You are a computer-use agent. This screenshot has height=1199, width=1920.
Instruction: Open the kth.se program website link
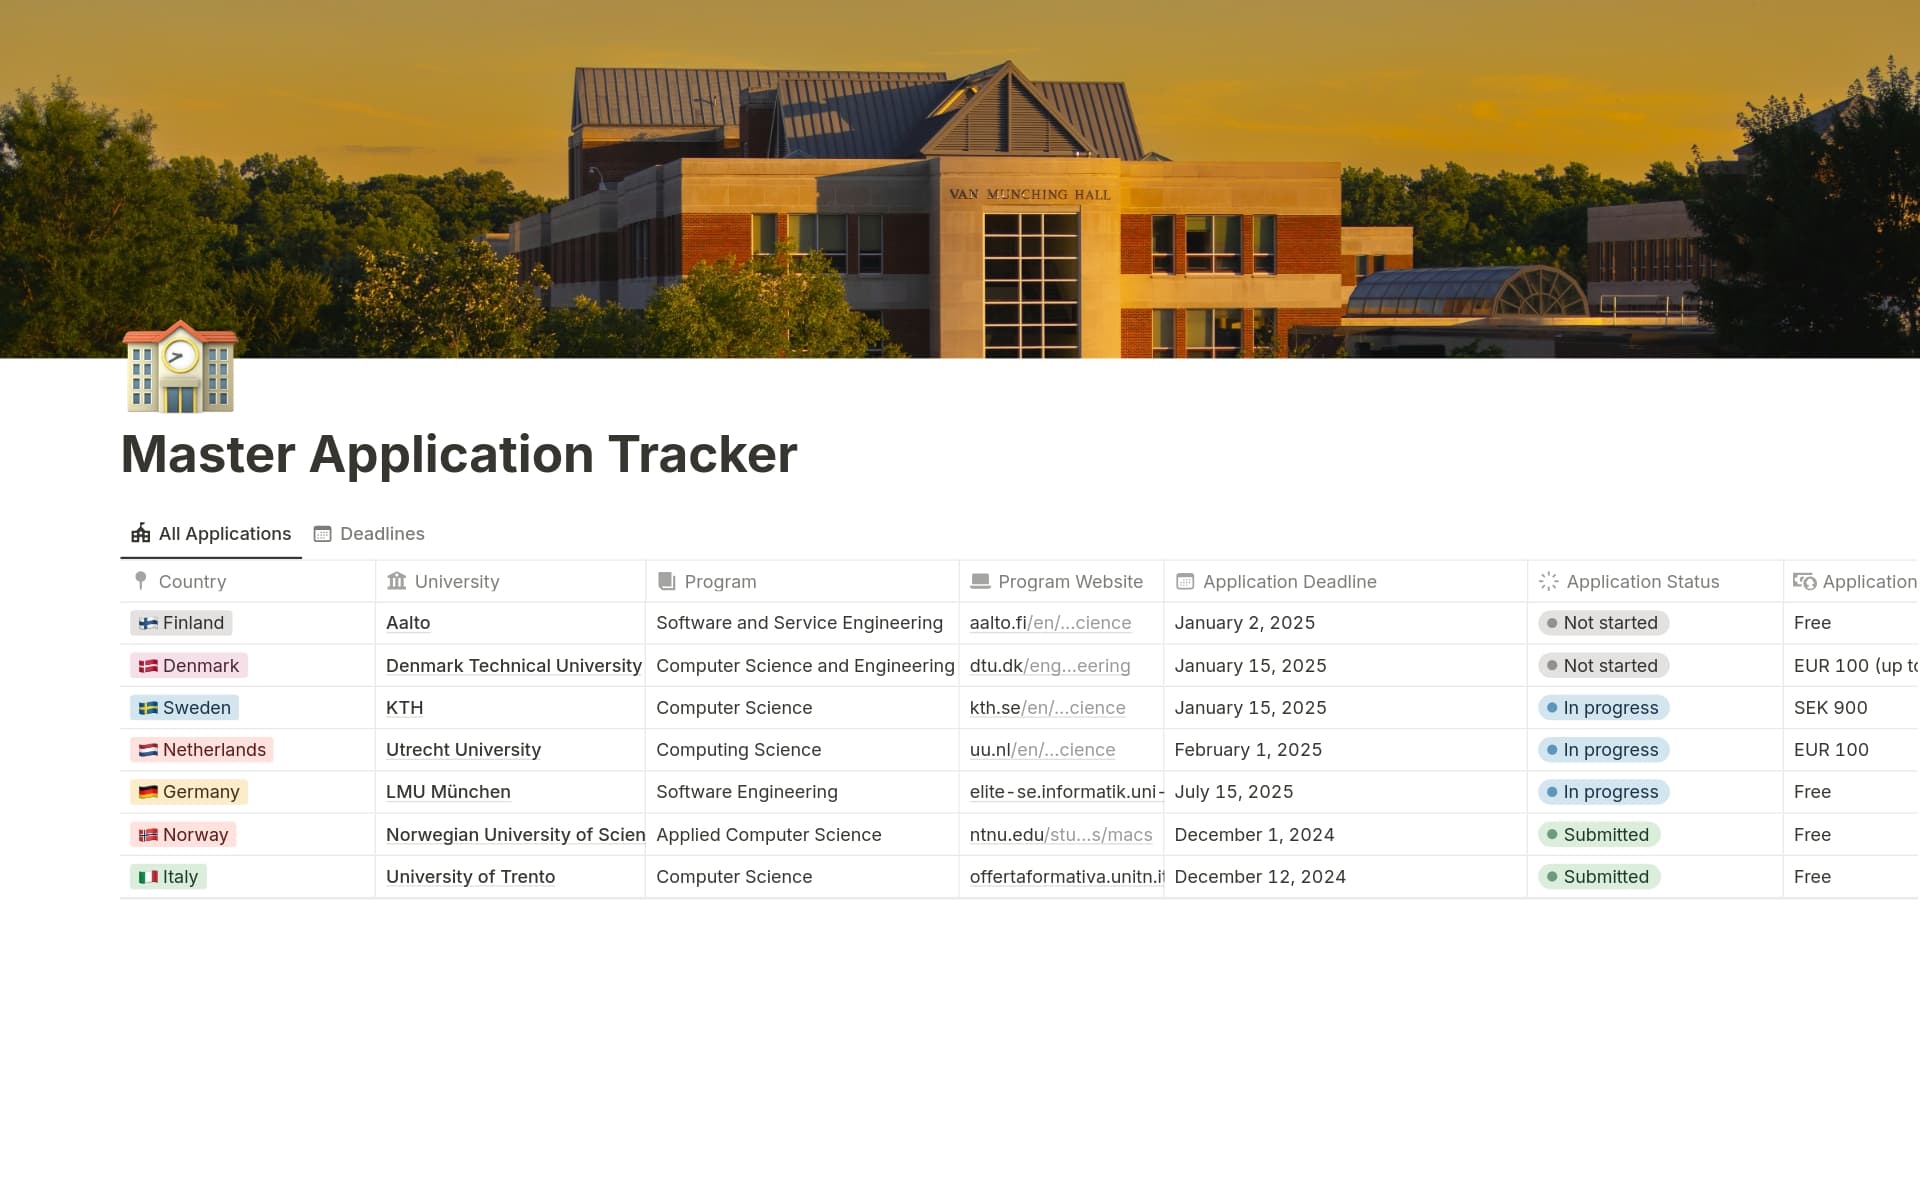coord(1048,707)
